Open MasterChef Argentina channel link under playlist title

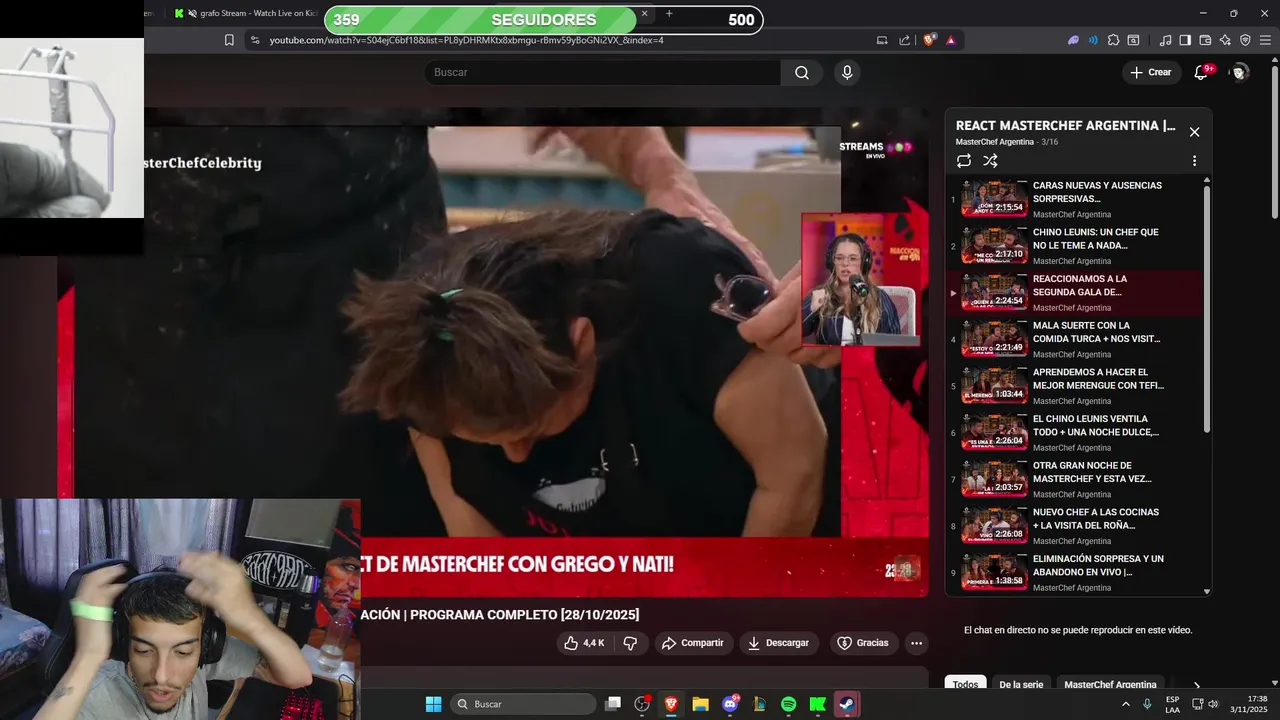995,142
